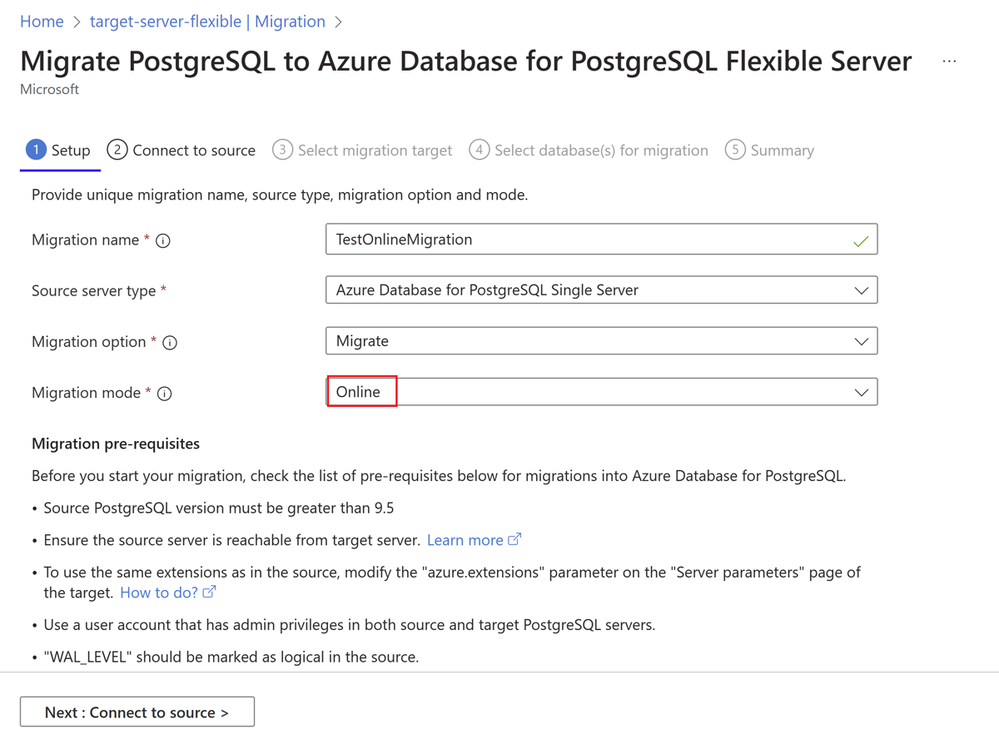Click the Migration name input field
Viewport: 999px width, 748px height.
point(601,239)
